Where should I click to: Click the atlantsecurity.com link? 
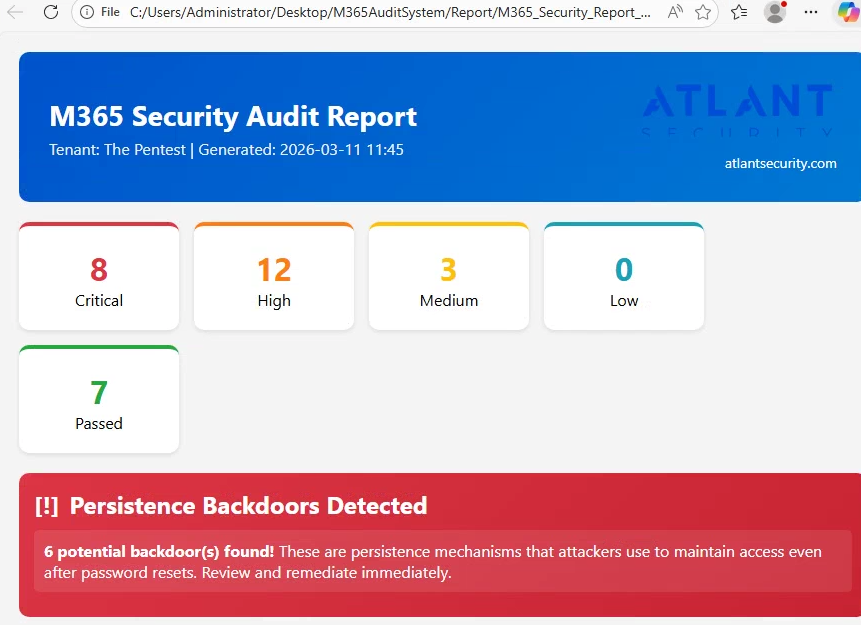pos(780,163)
